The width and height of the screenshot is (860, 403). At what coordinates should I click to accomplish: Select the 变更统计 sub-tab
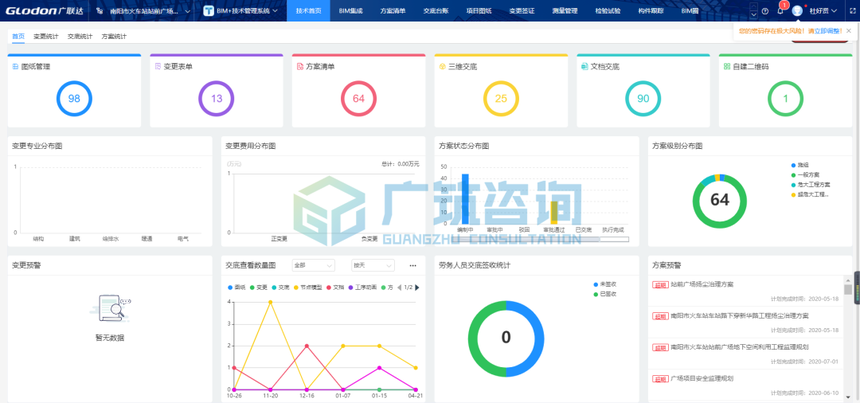click(x=46, y=36)
